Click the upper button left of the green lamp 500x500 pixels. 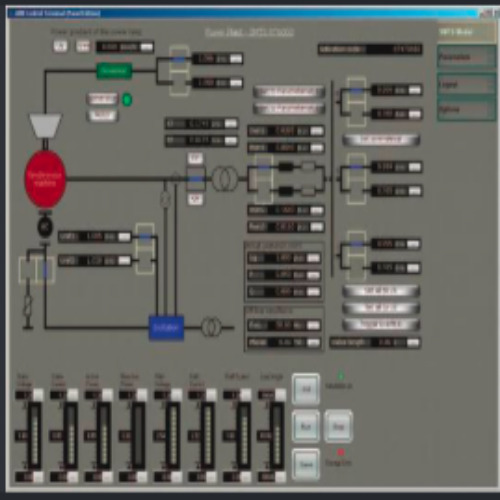point(102,99)
